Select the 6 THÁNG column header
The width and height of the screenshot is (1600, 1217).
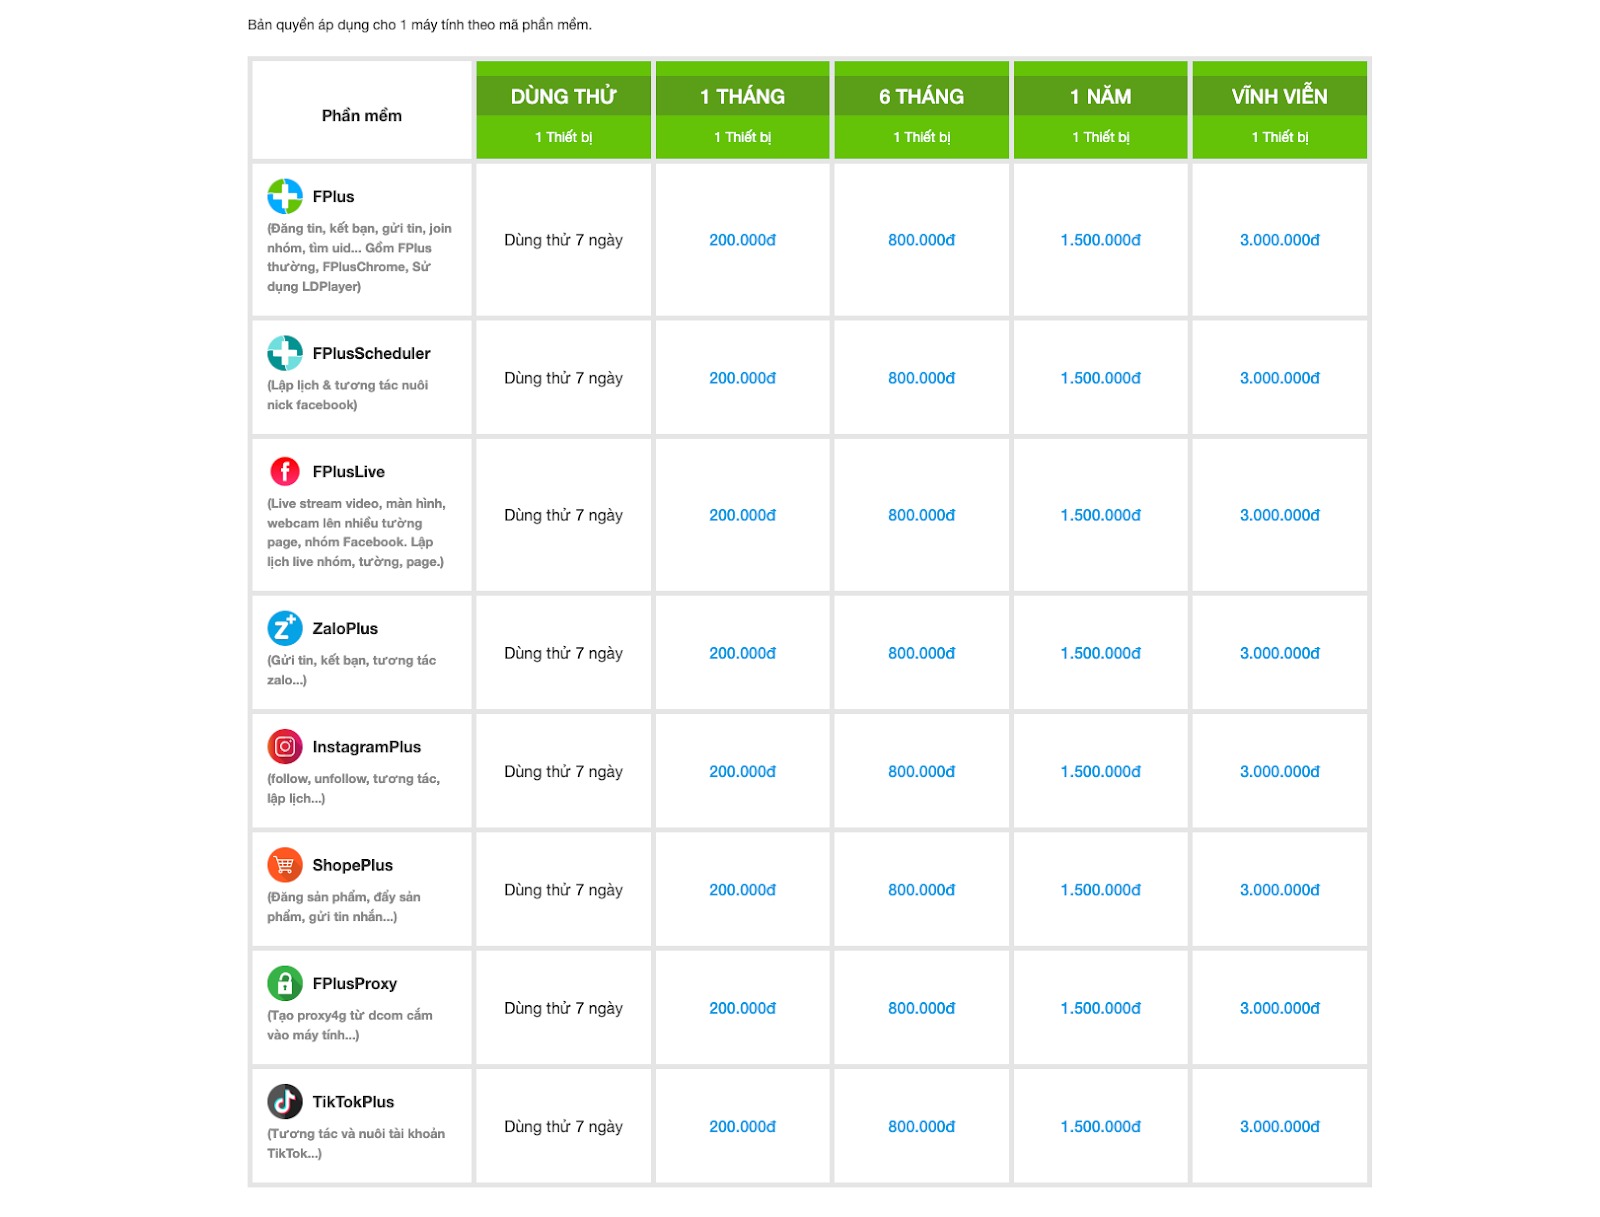click(921, 97)
